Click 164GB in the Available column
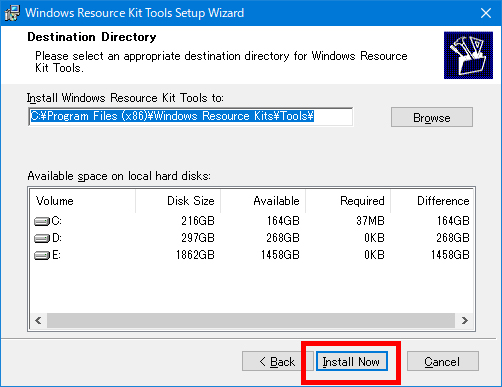502x387 pixels. (x=283, y=221)
